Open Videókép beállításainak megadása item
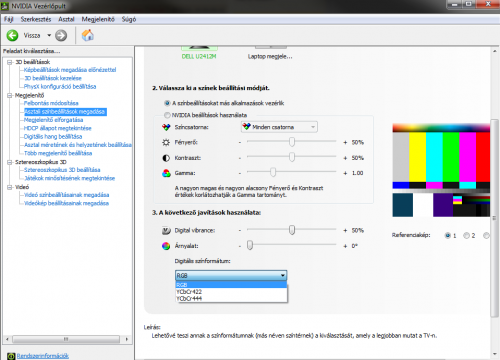The height and width of the screenshot is (360, 500). pos(66,203)
